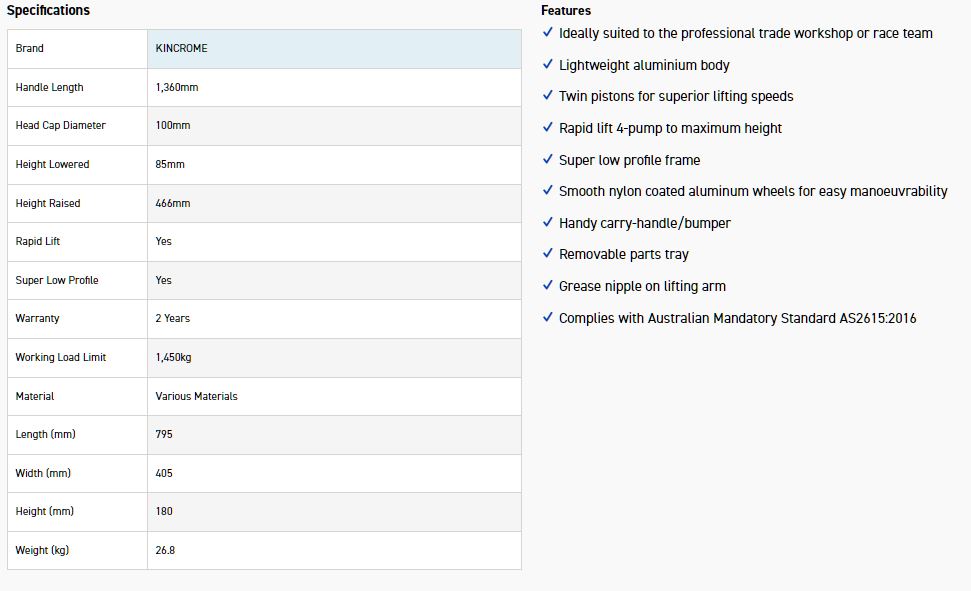971x591 pixels.
Task: Select the 1,450kg load limit value
Action: tap(174, 357)
